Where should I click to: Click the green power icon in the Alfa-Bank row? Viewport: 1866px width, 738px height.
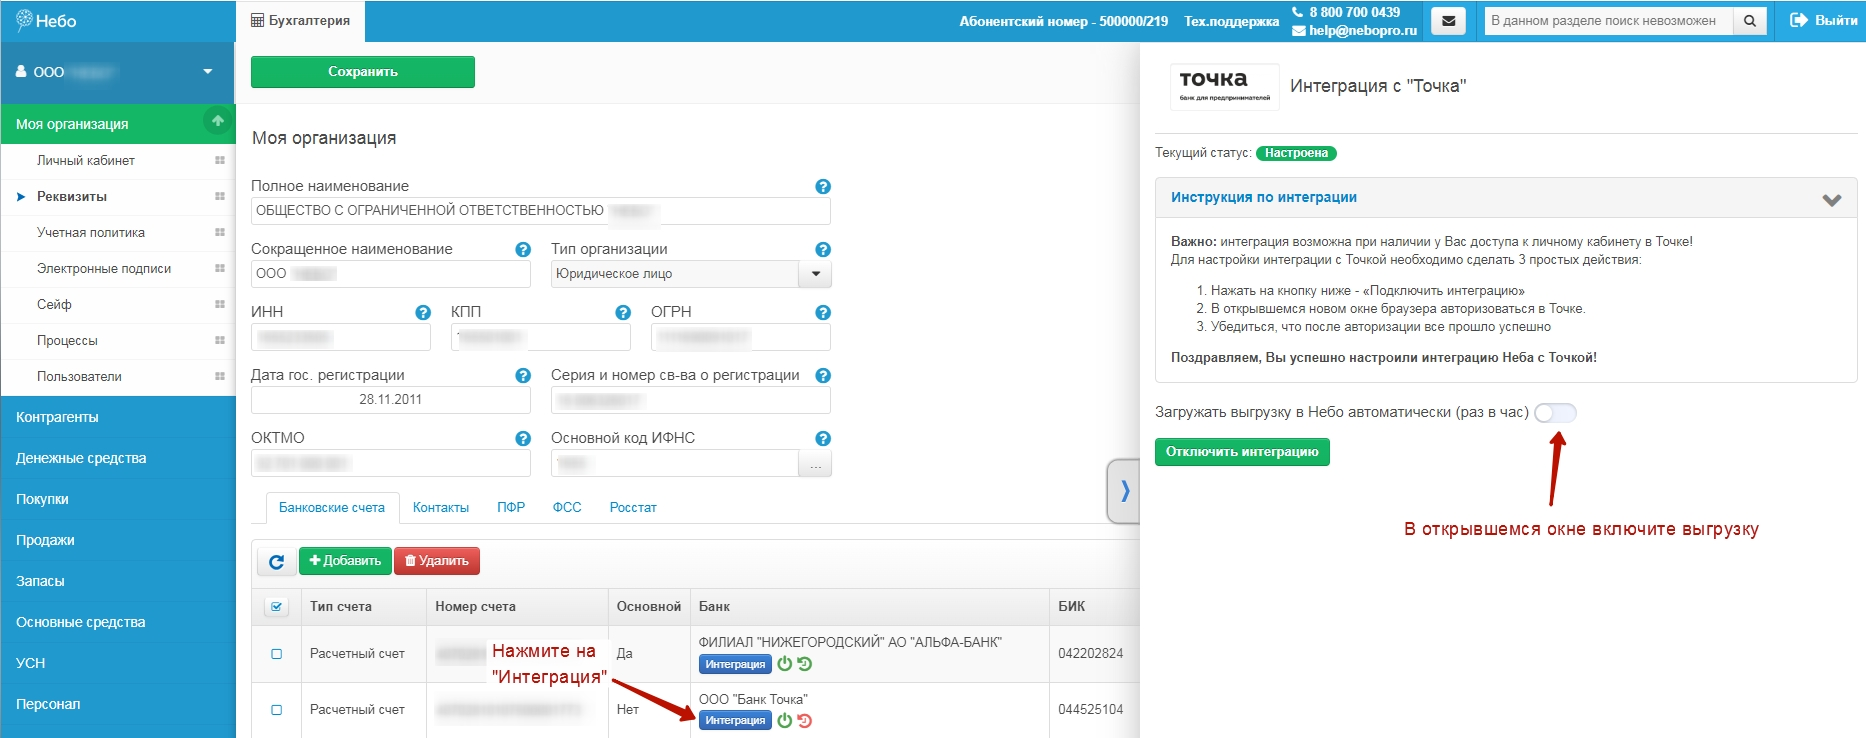[785, 664]
